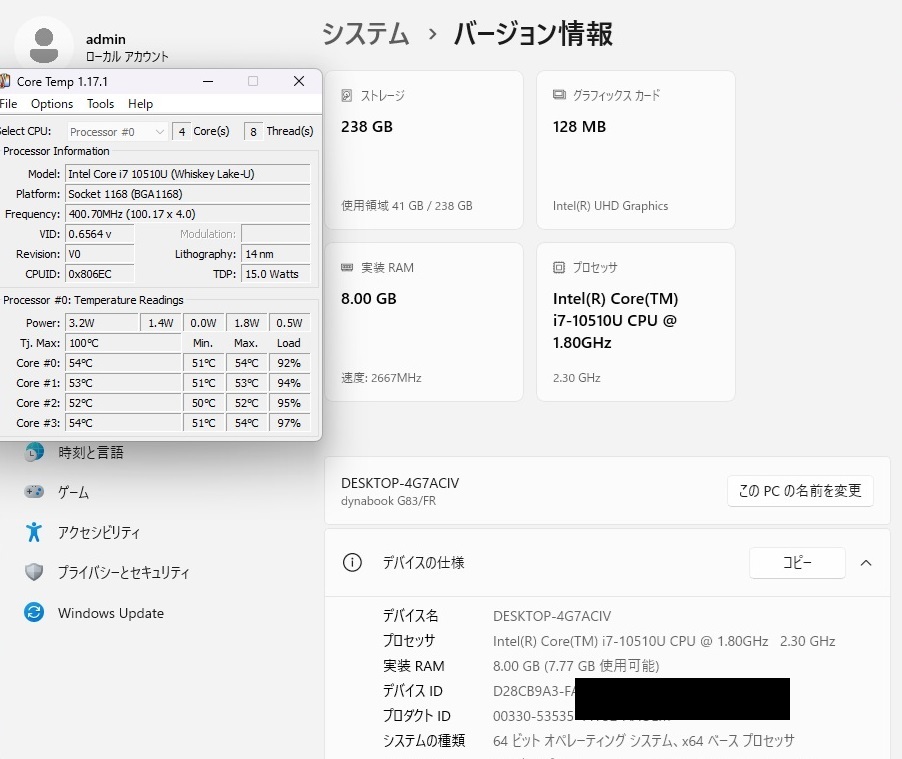902x759 pixels.
Task: Open ゲーム settings page
Action: click(x=73, y=492)
